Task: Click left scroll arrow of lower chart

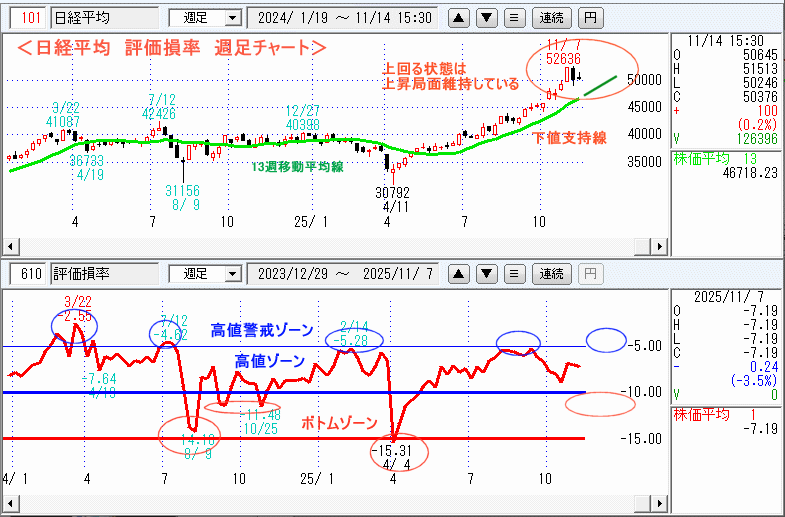Action: click(11, 503)
